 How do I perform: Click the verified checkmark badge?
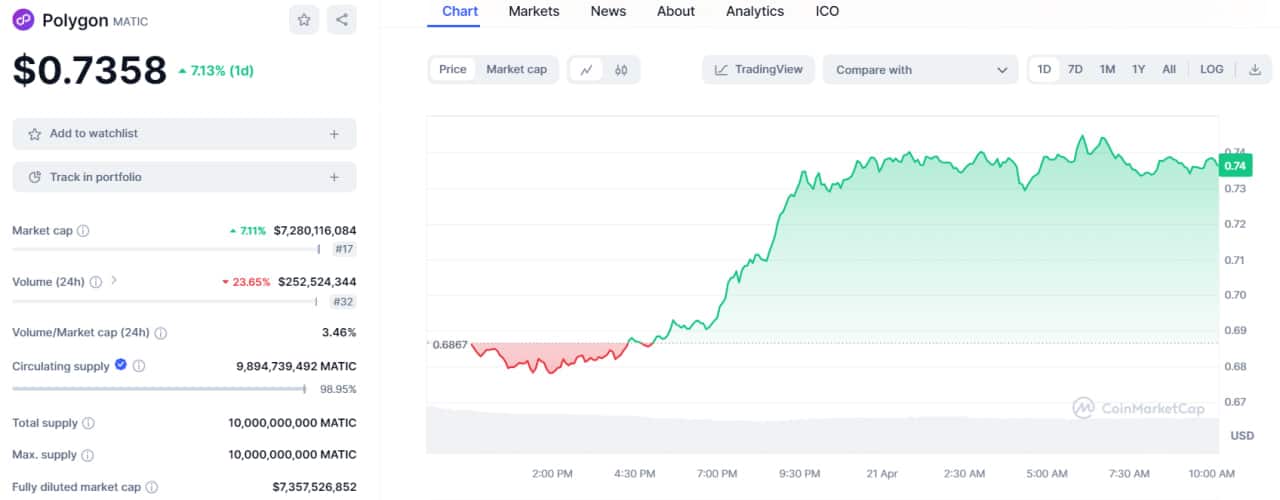[121, 365]
